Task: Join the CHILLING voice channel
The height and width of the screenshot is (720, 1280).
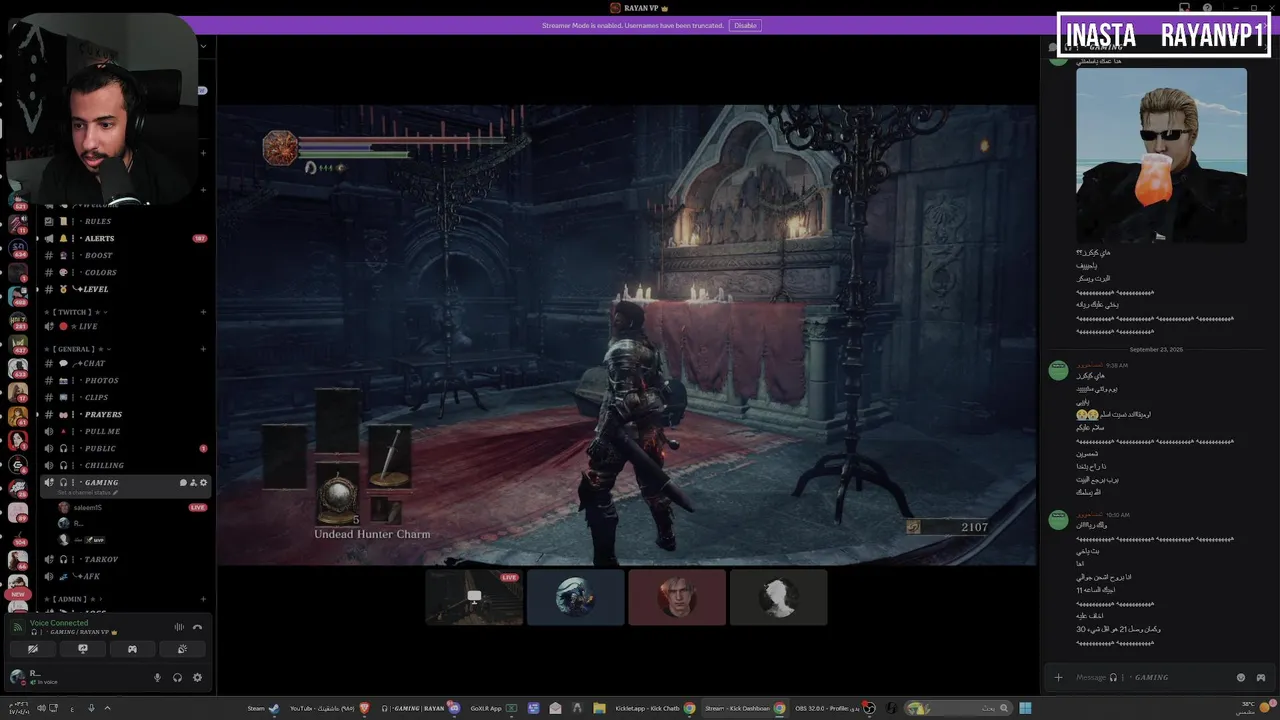Action: tap(125, 465)
